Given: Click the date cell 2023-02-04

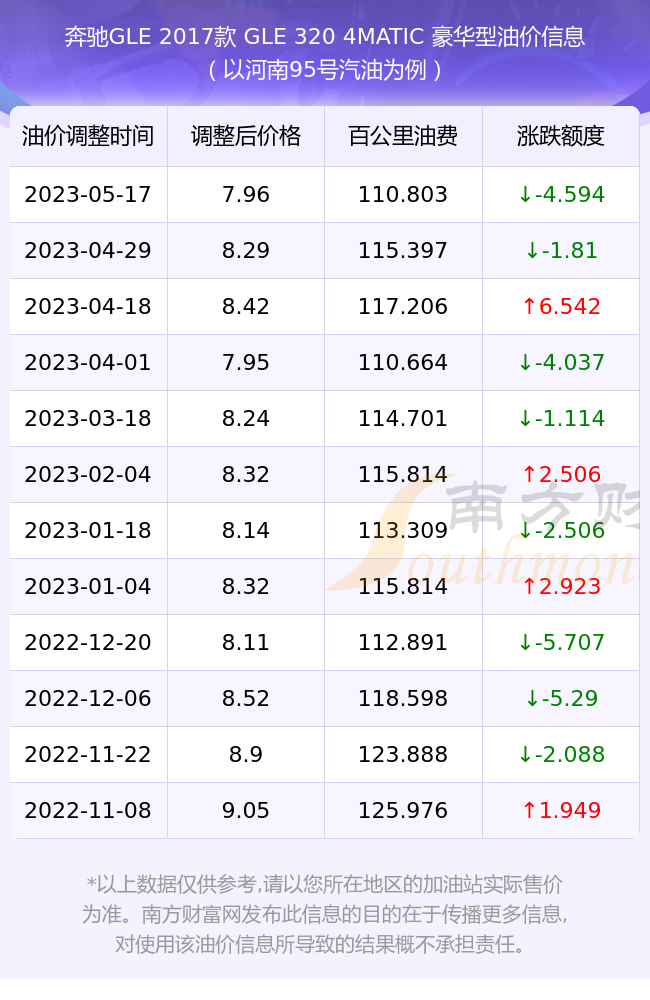Looking at the screenshot, I should (x=88, y=475).
